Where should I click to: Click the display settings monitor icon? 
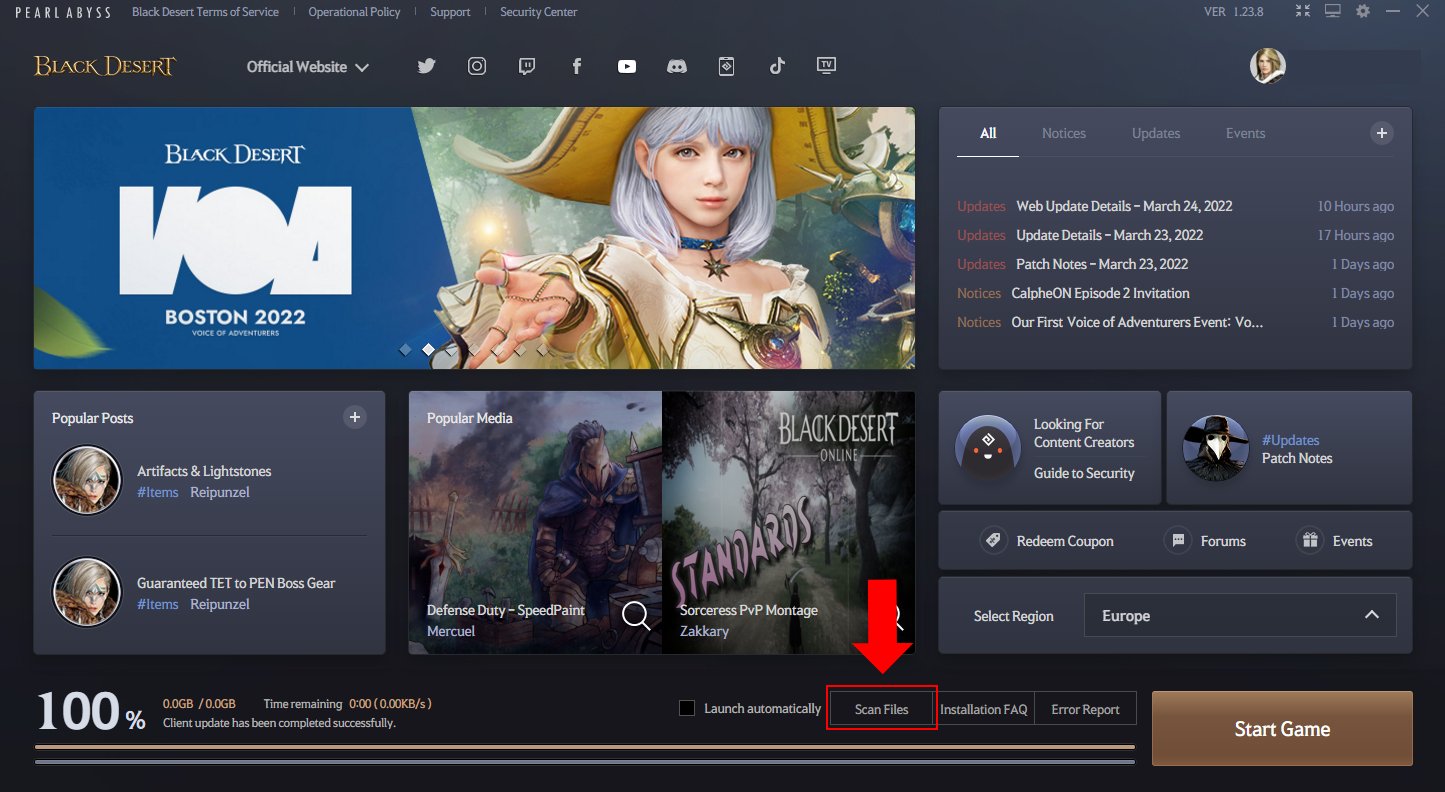(1331, 12)
